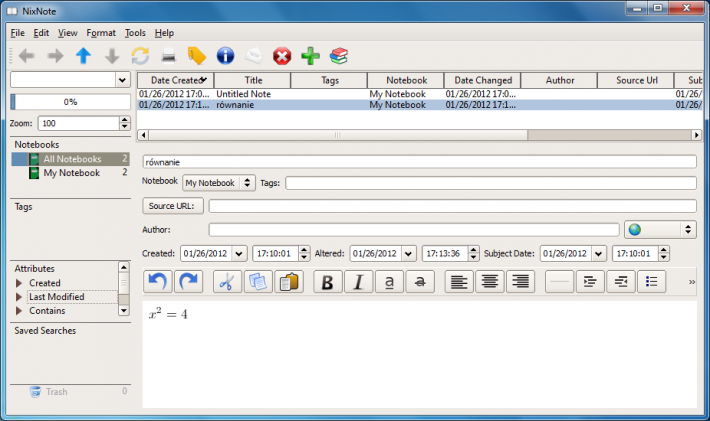Open the Altered date dropdown

tap(408, 254)
